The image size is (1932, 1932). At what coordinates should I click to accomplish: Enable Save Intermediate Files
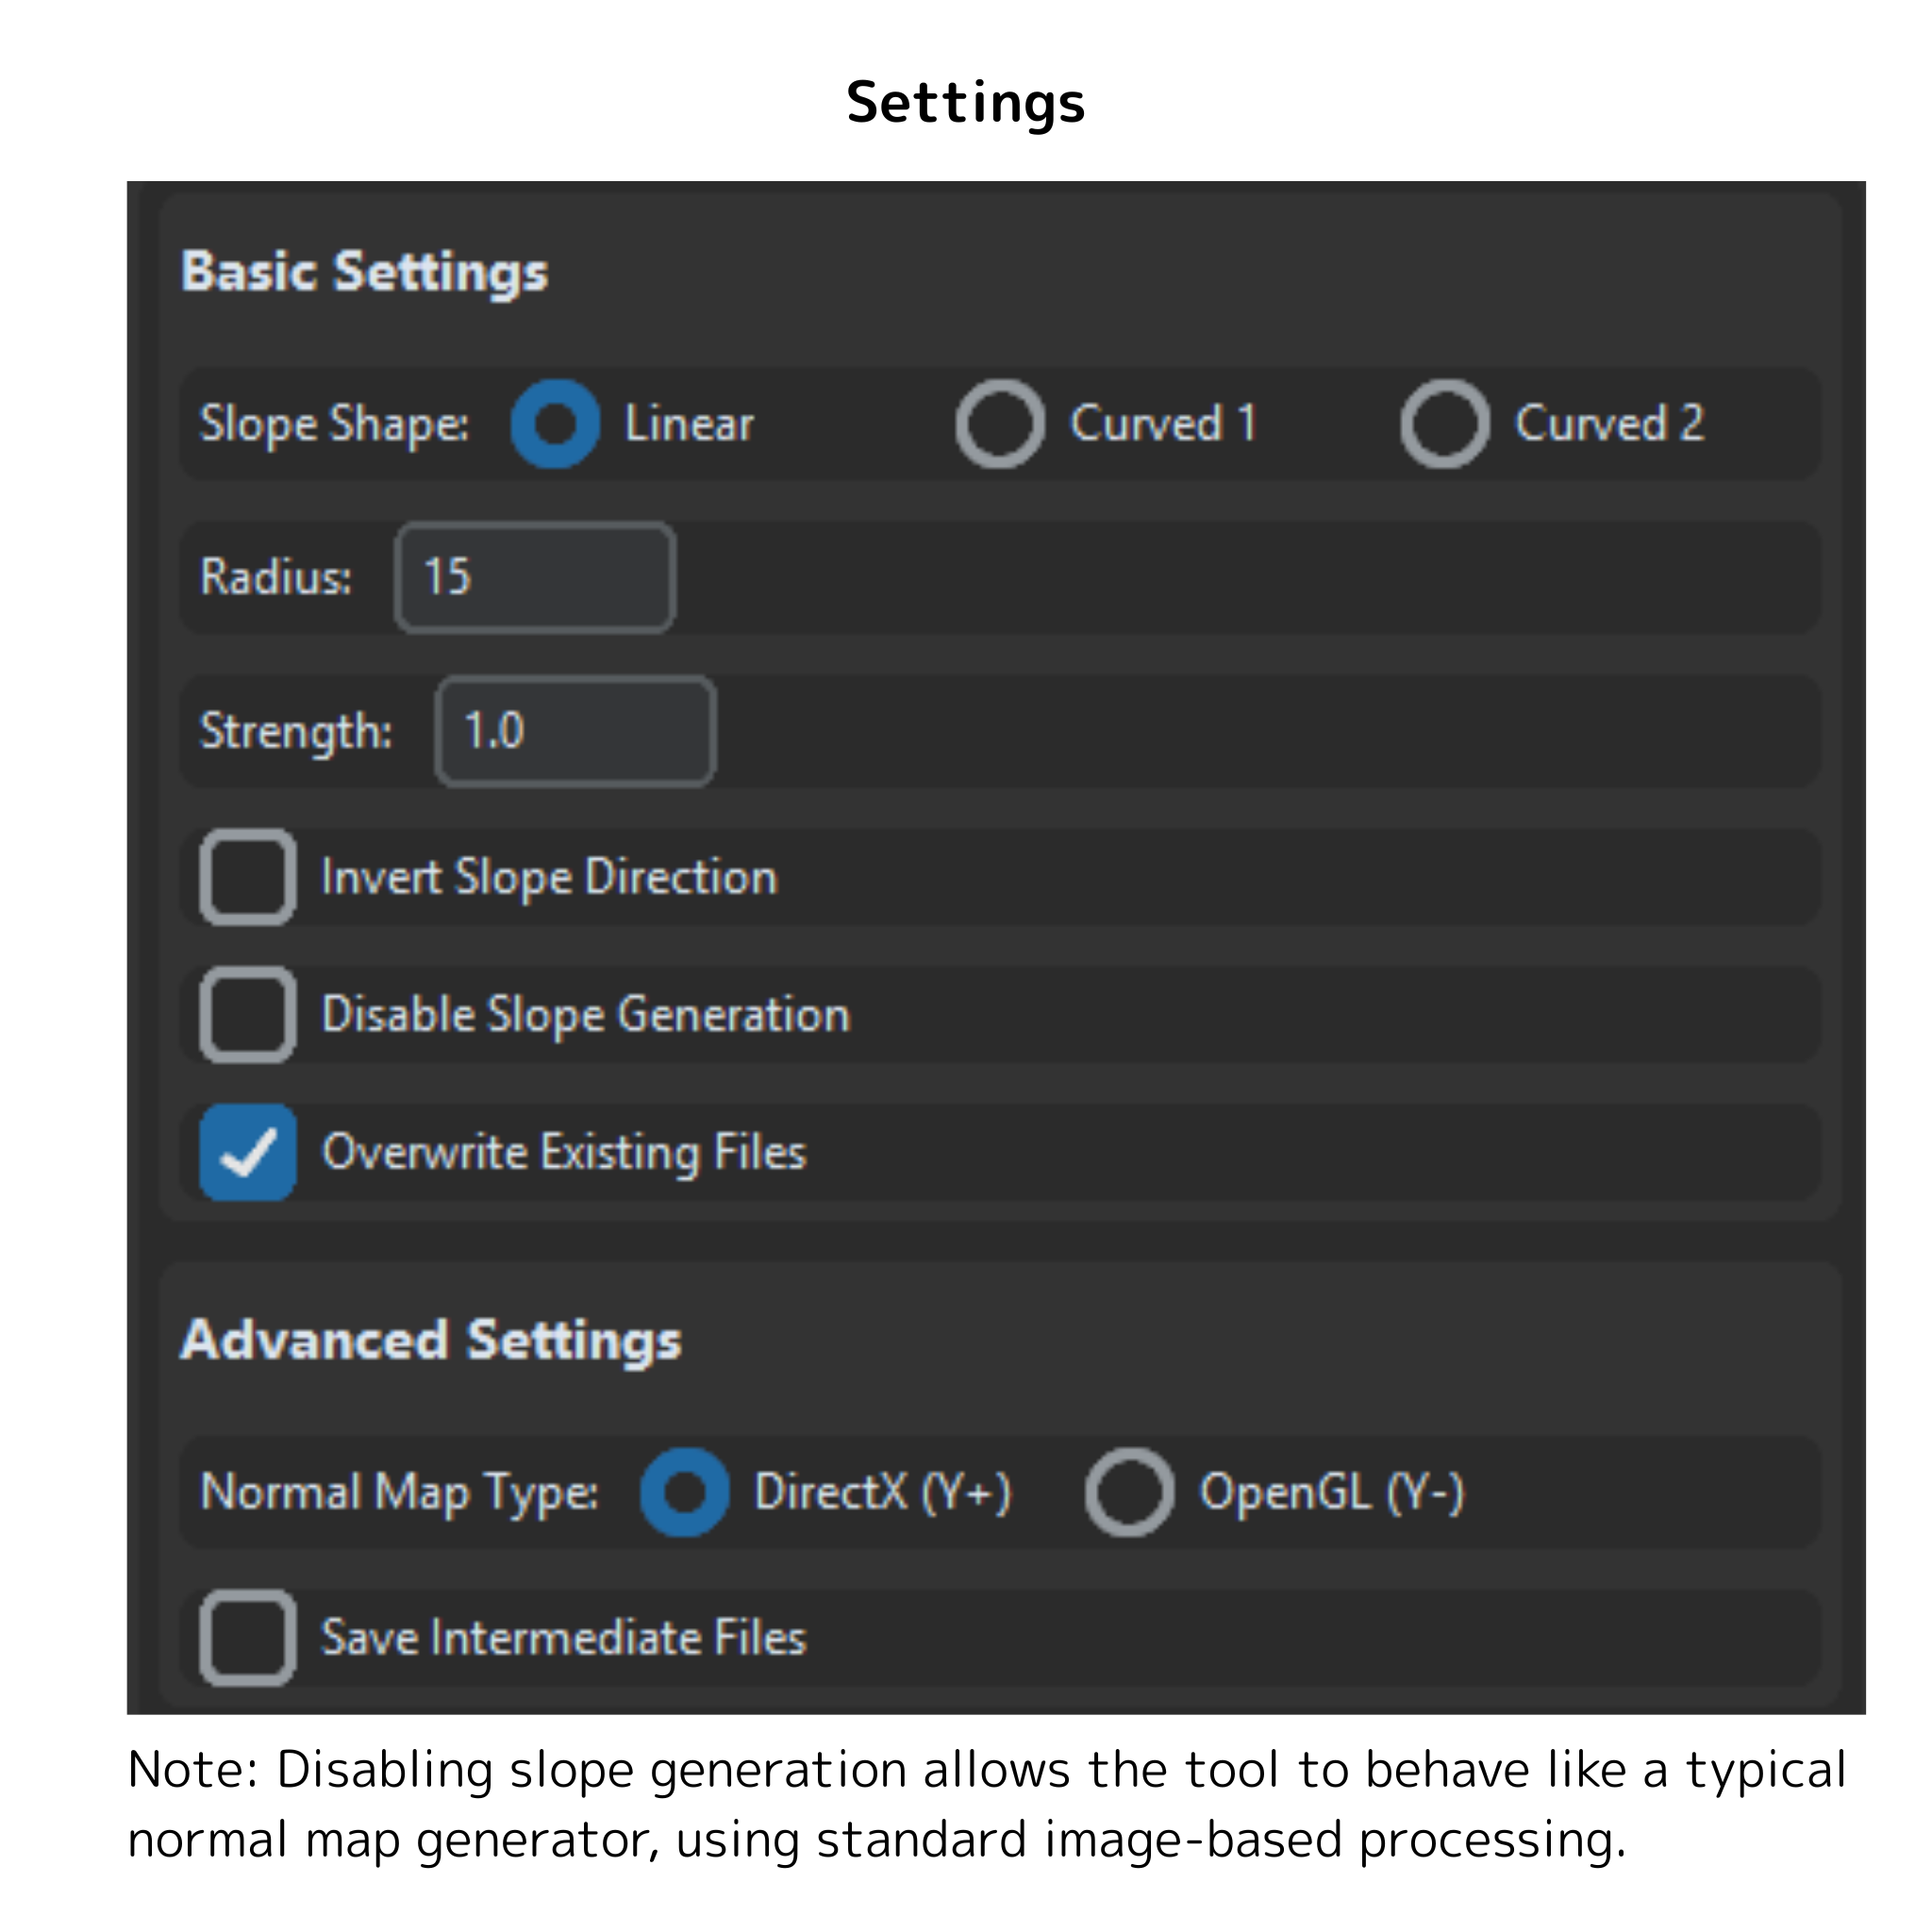point(248,1638)
